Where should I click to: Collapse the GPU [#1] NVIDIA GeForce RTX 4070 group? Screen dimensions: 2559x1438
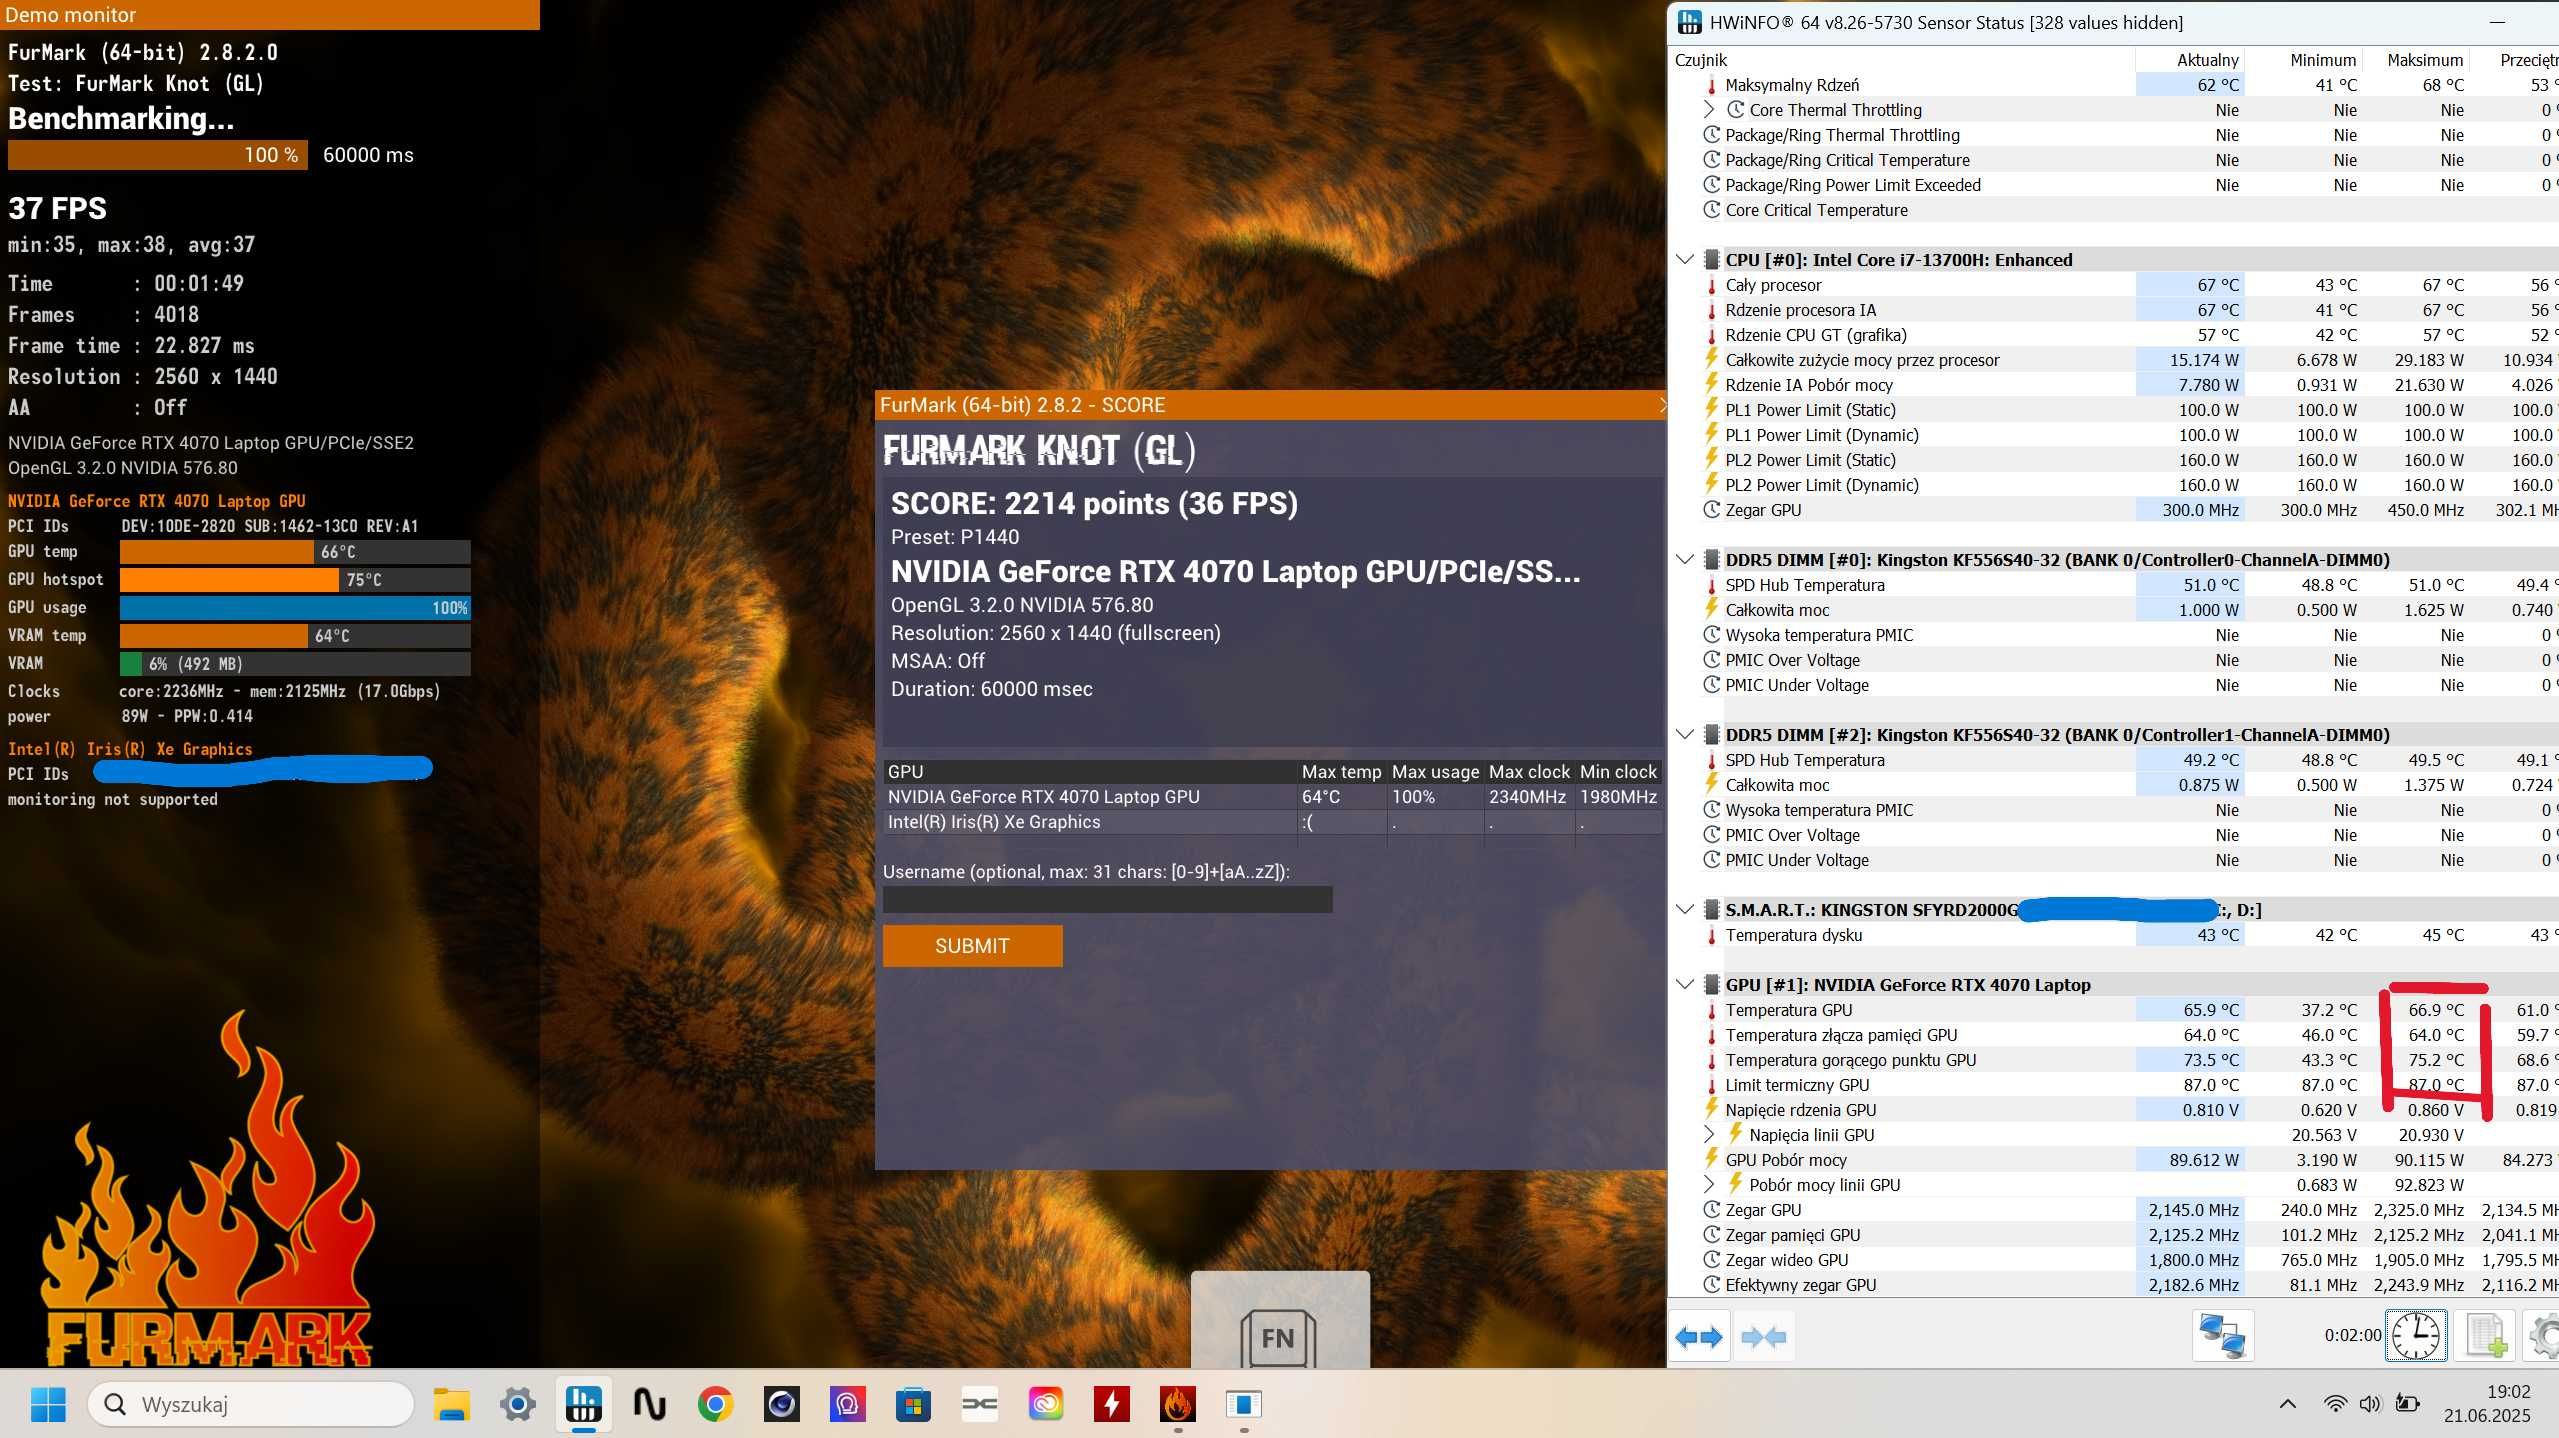1685,985
